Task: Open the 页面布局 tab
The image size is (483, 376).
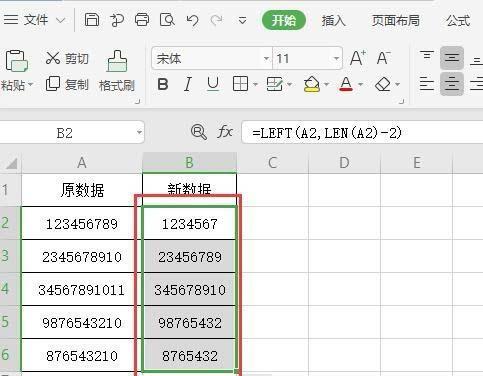Action: [x=396, y=20]
